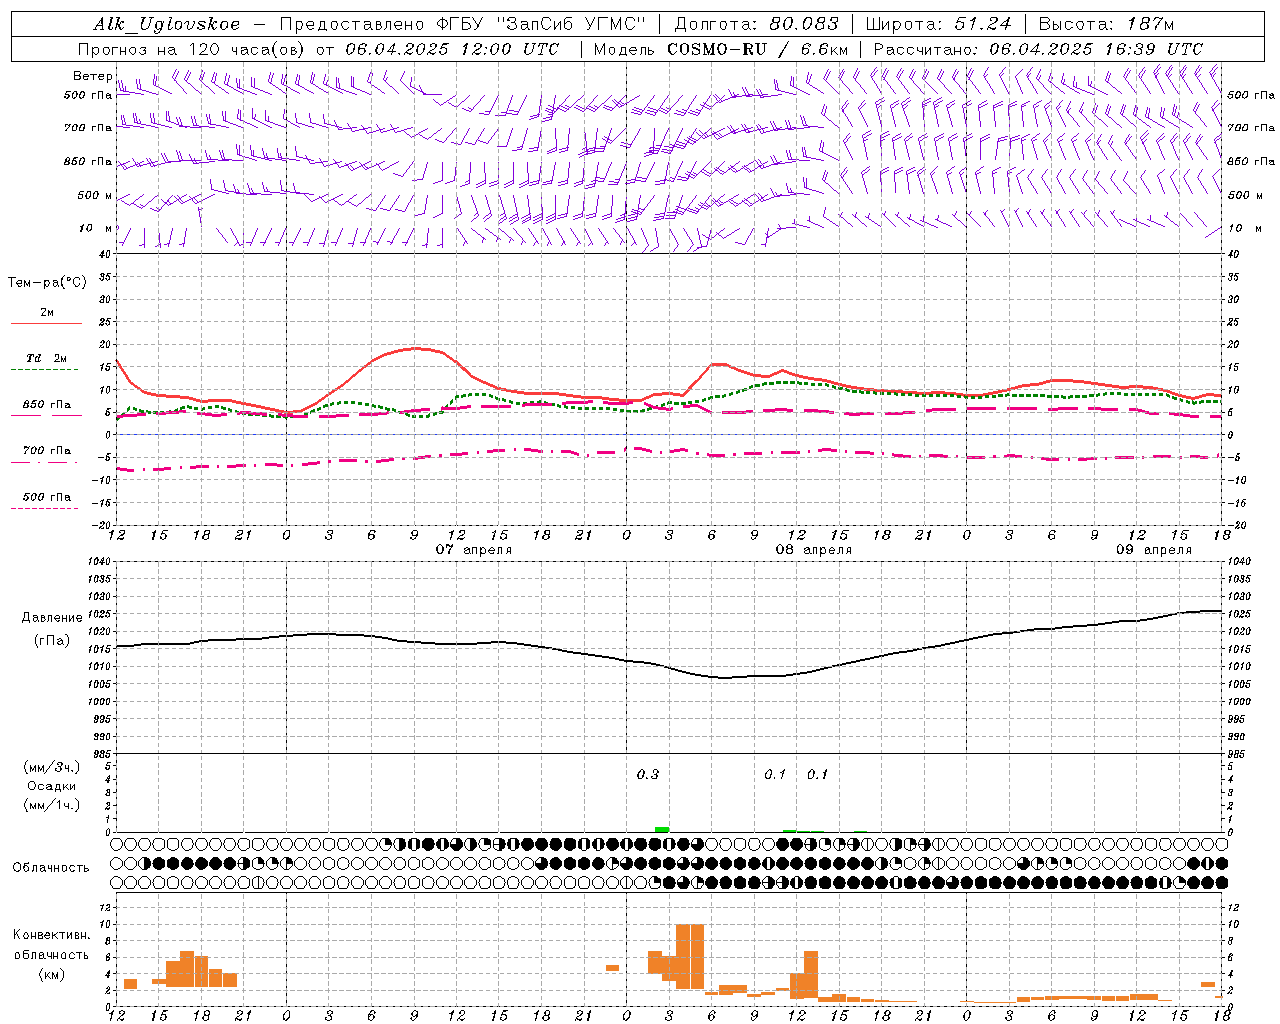This screenshot has width=1280, height=1024.
Task: Click the Широта: 51.24 value
Action: [x=938, y=24]
